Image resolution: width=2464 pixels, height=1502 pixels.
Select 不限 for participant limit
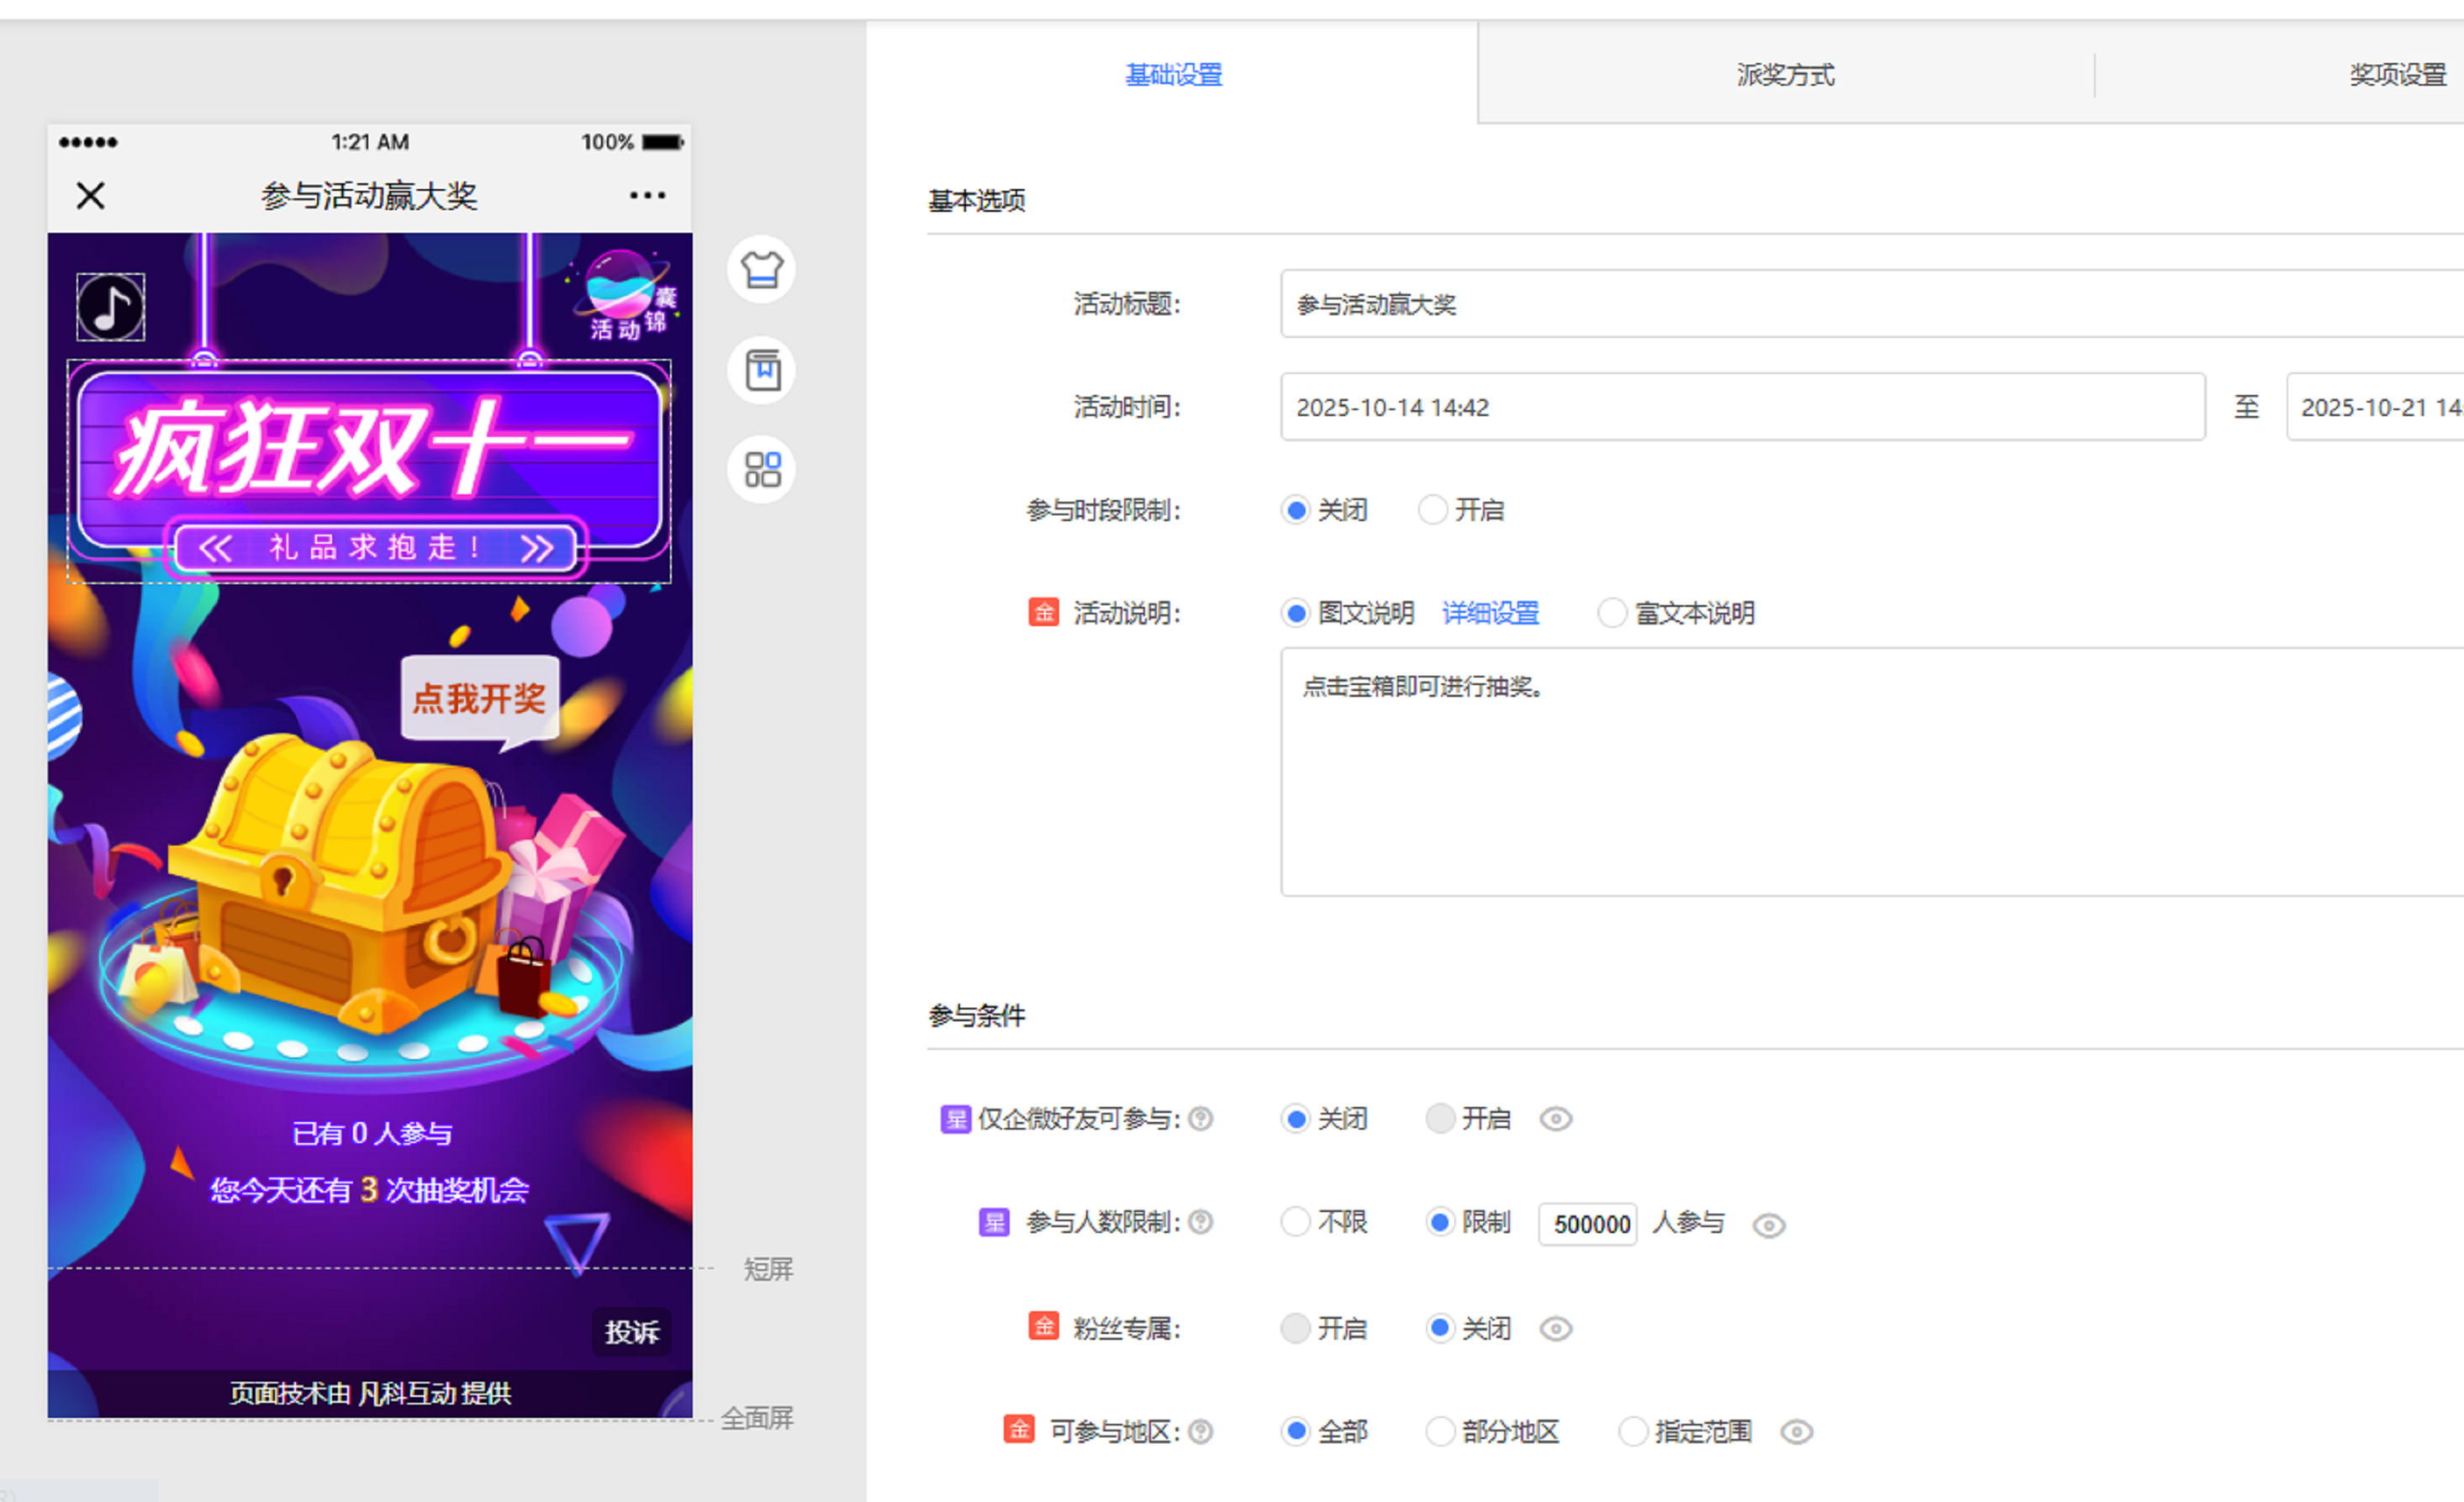[x=1296, y=1222]
